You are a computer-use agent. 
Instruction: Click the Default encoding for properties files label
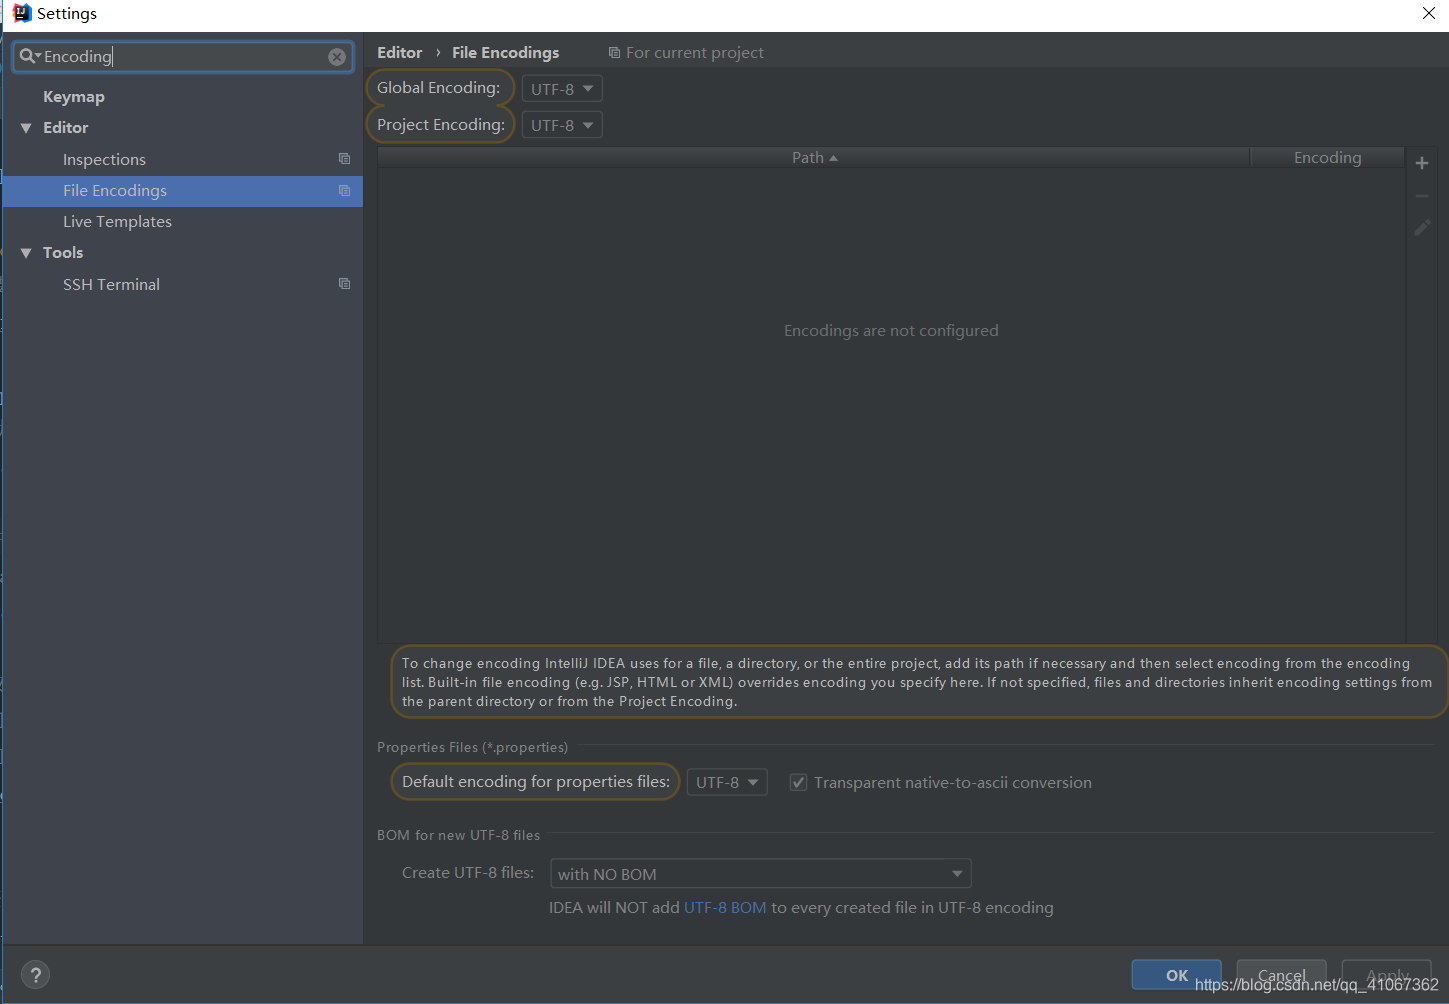536,781
